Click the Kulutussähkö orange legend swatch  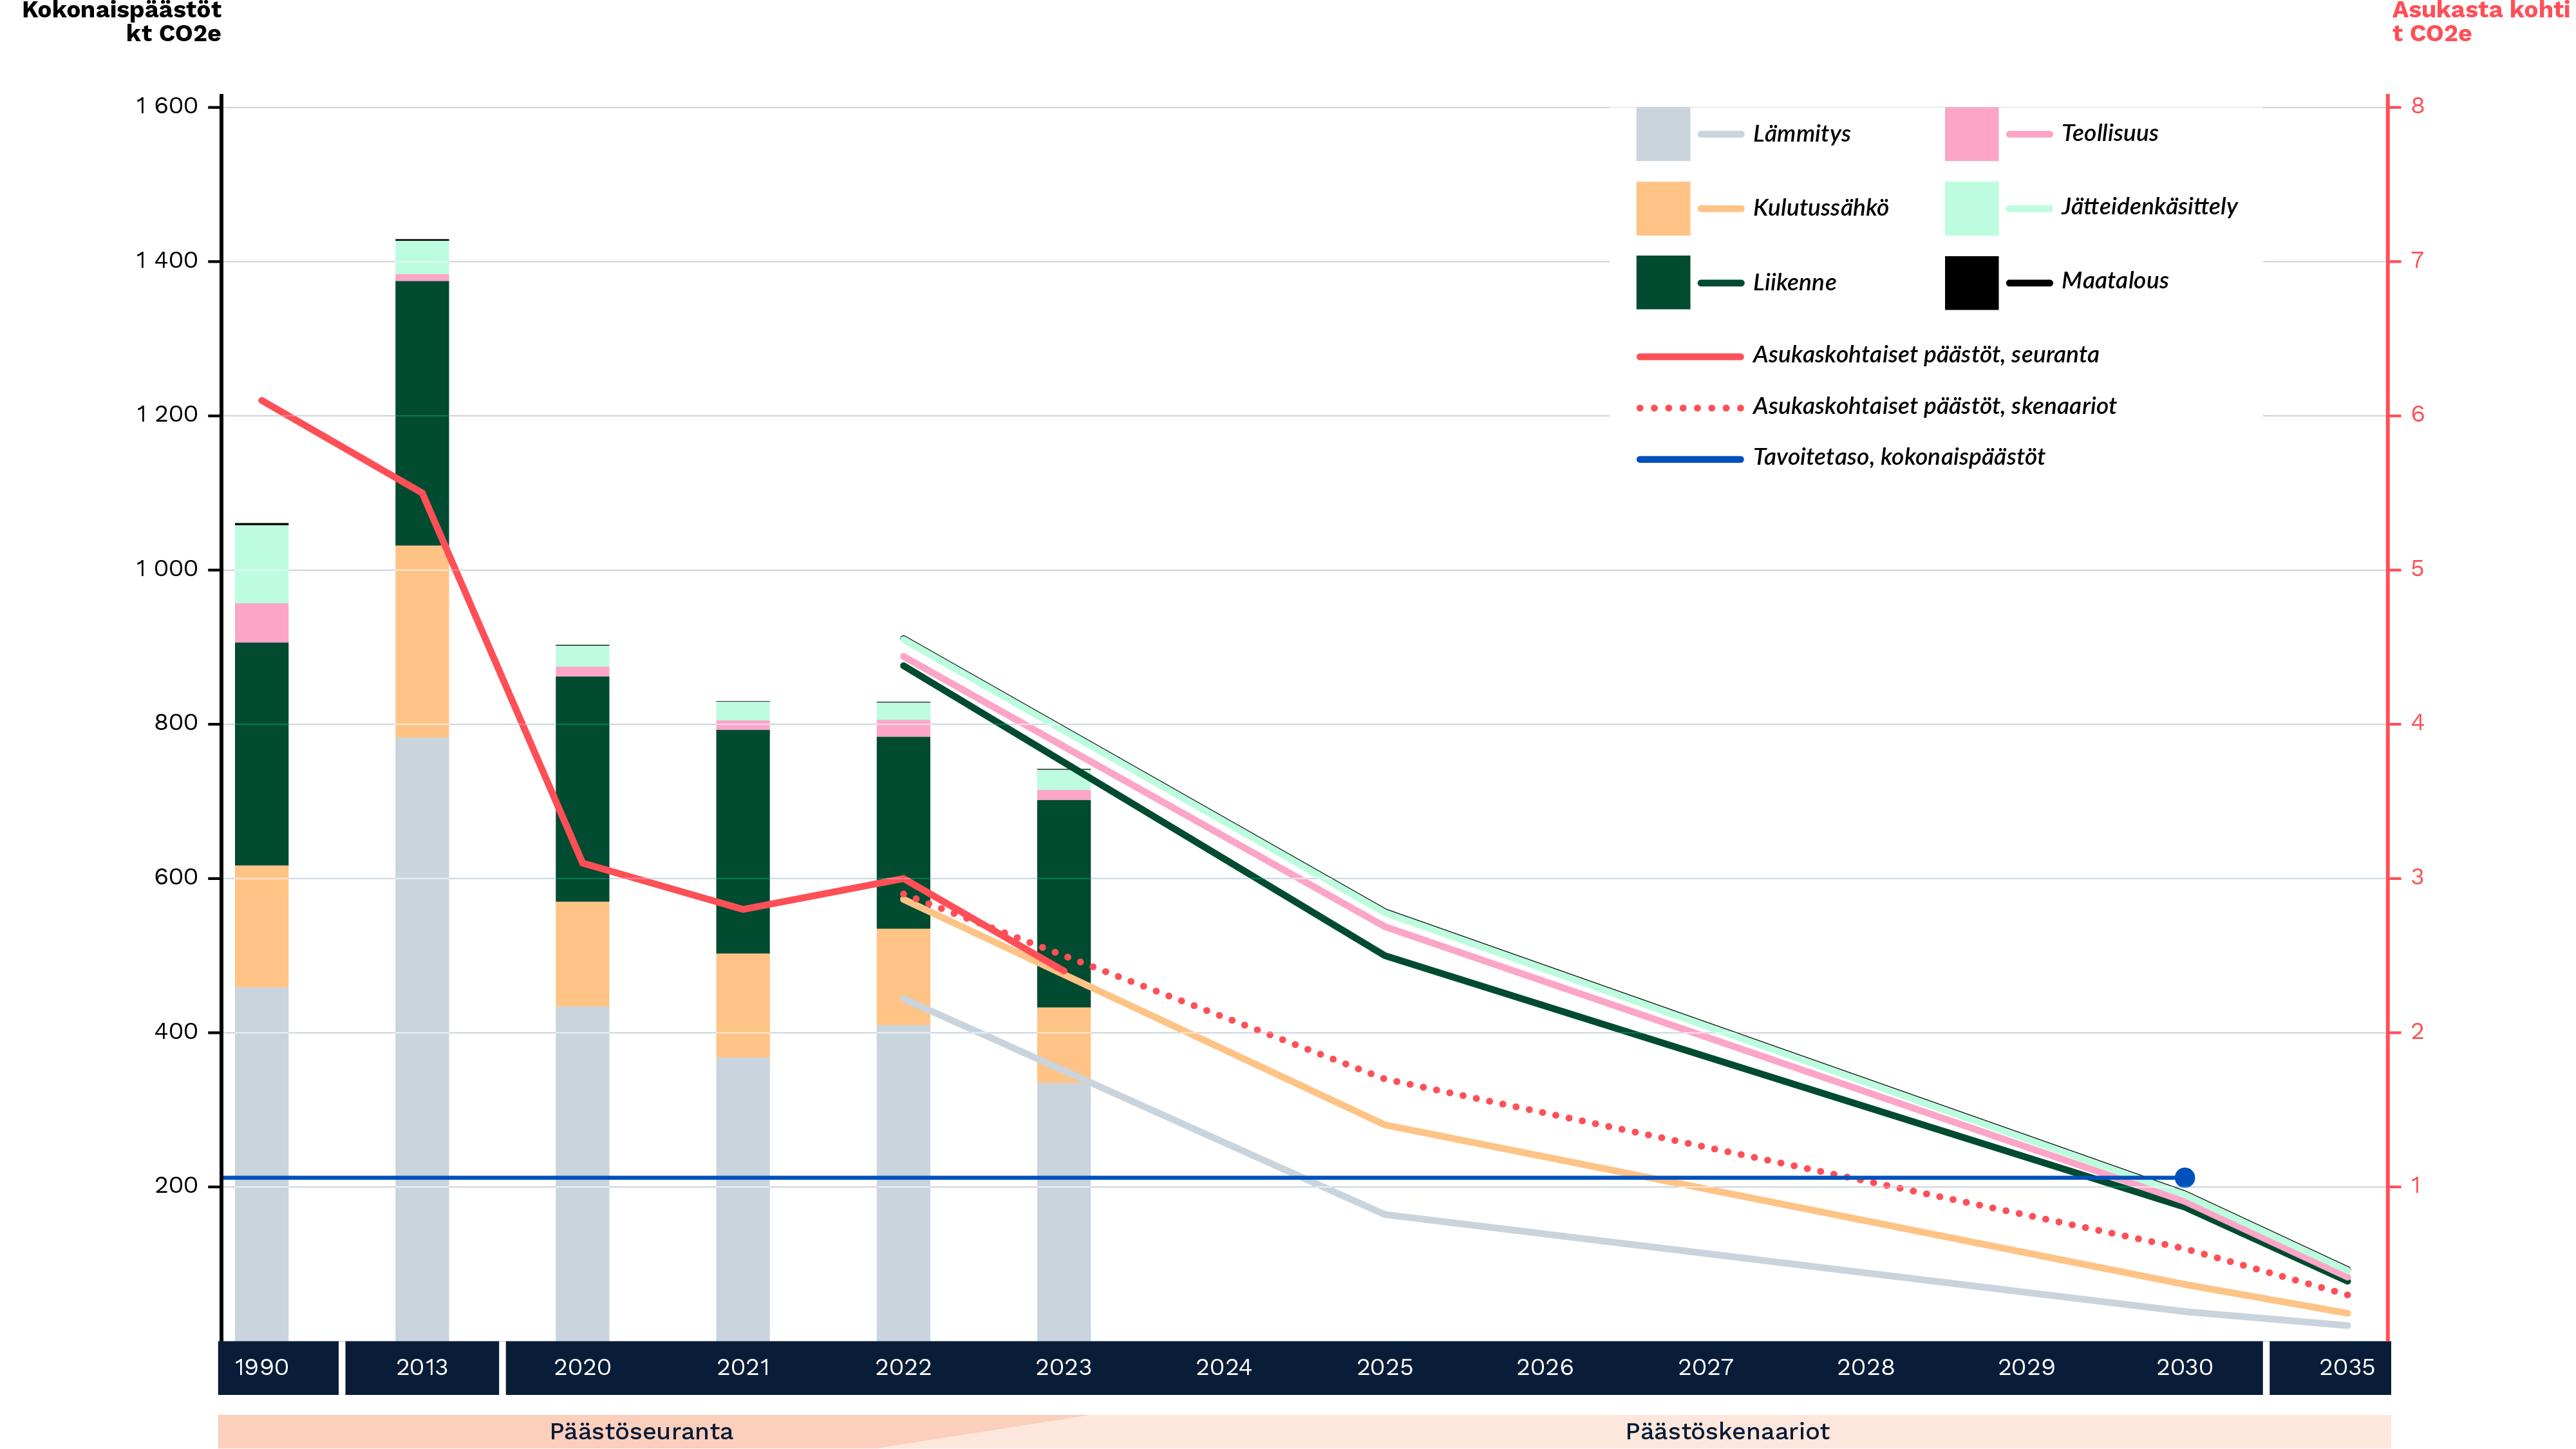point(1662,208)
